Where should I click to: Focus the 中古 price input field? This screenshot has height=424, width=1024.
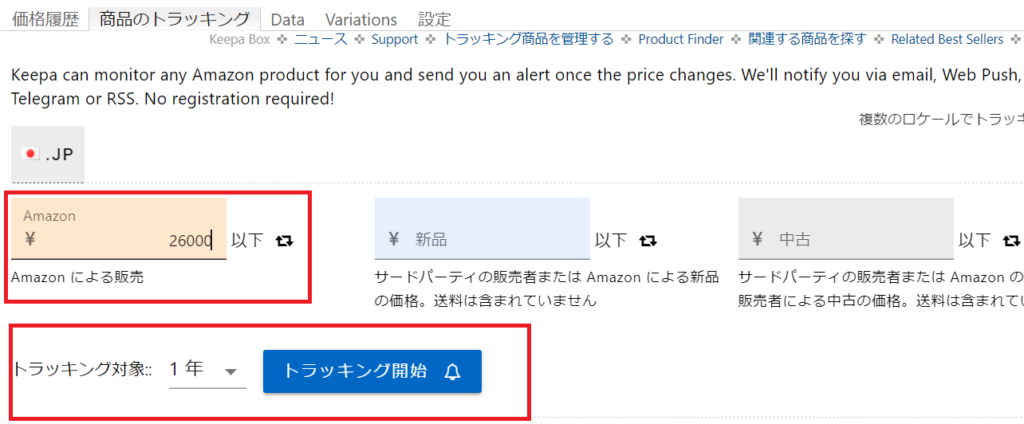click(x=846, y=229)
